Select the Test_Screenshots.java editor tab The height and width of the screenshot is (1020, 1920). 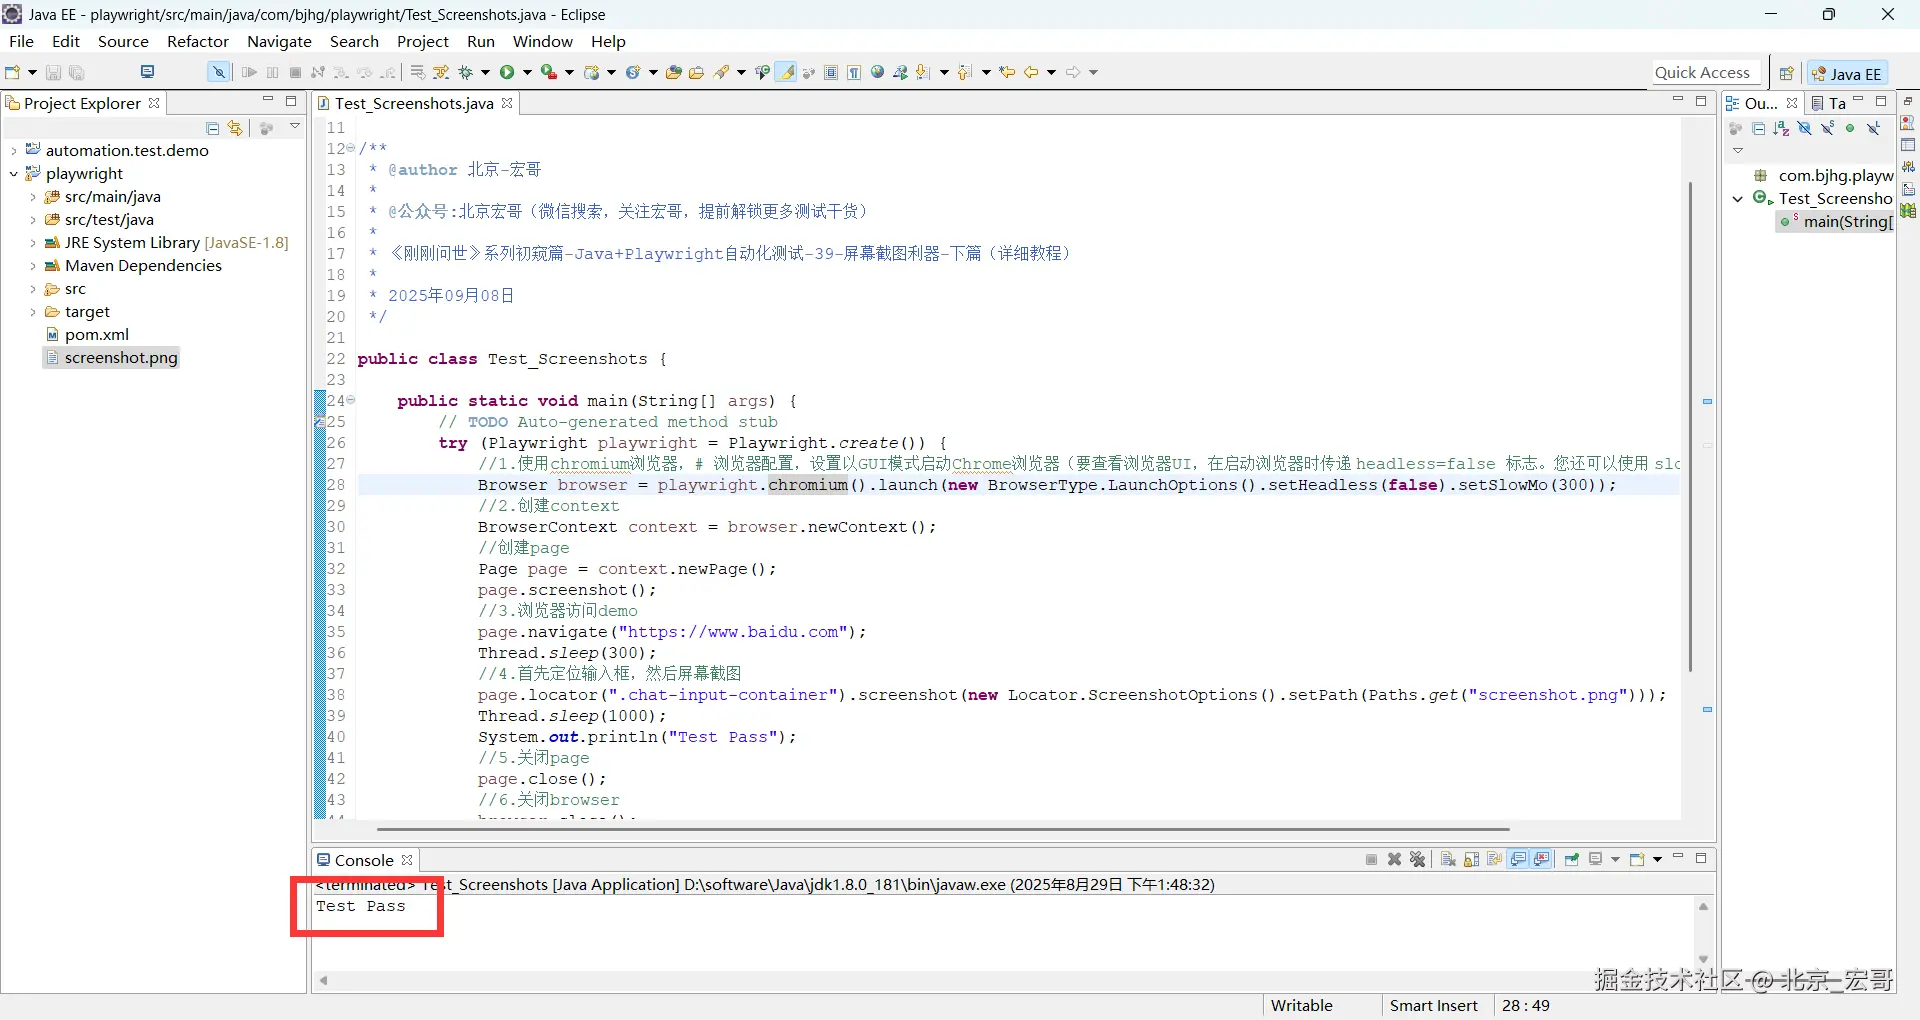[x=413, y=103]
